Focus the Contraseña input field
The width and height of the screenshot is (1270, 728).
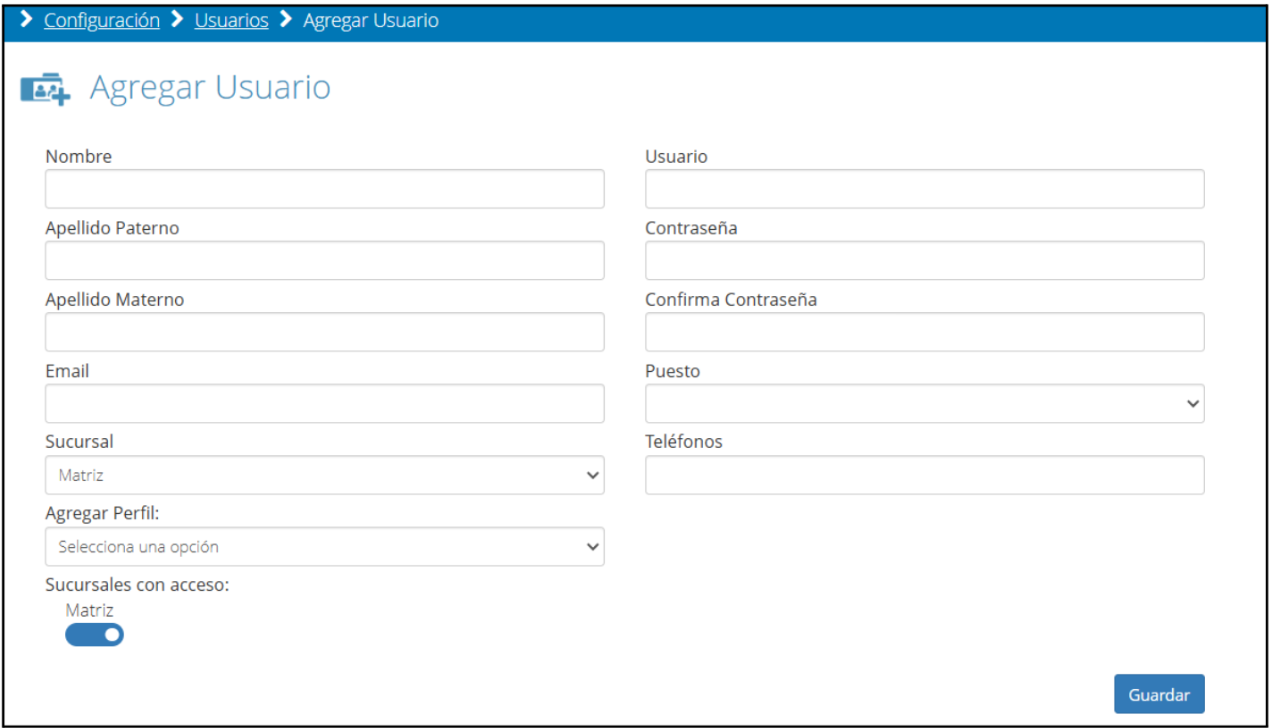[x=925, y=260]
